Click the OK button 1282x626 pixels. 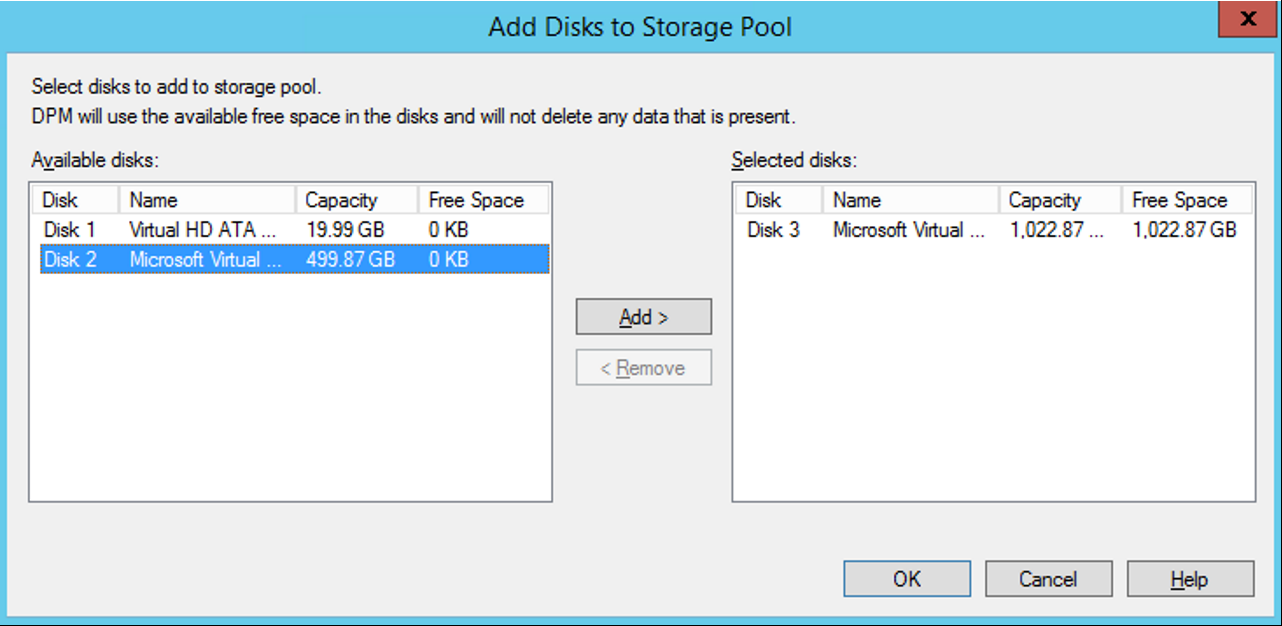pyautogui.click(x=906, y=579)
